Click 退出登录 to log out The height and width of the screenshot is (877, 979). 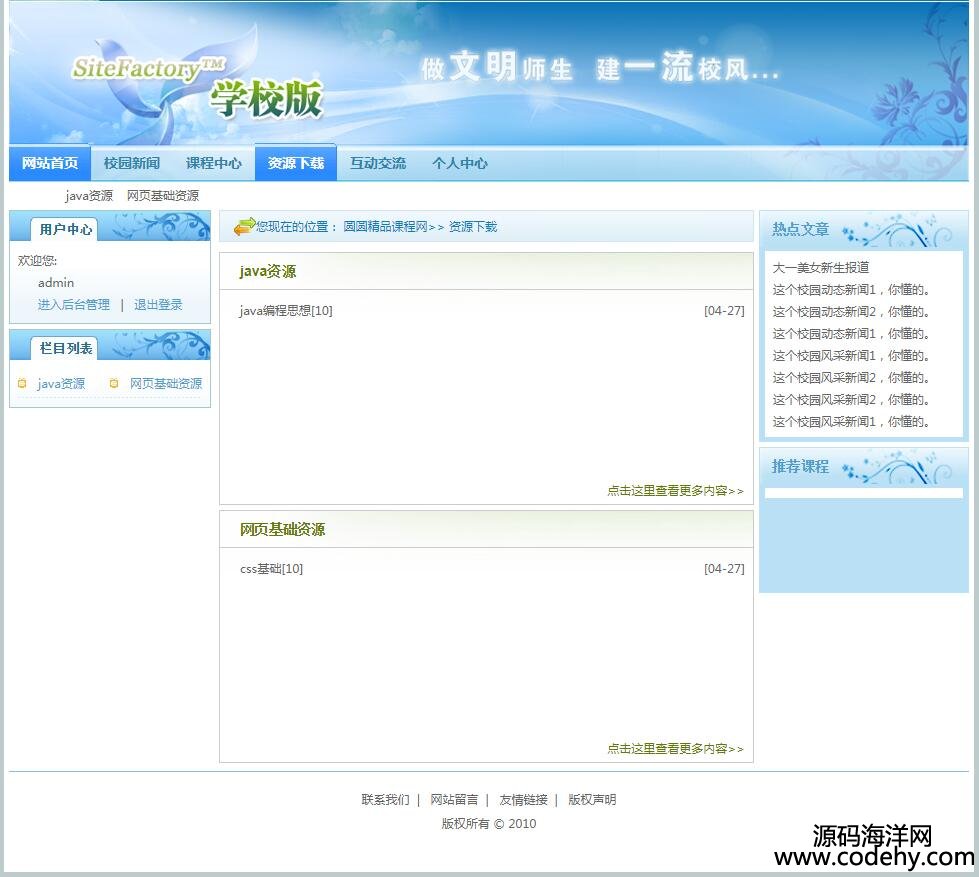click(x=158, y=305)
